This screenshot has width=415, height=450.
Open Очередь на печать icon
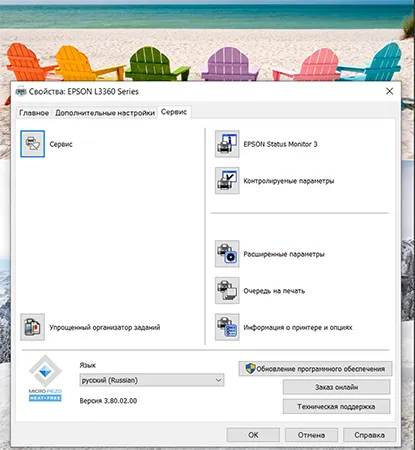(227, 290)
